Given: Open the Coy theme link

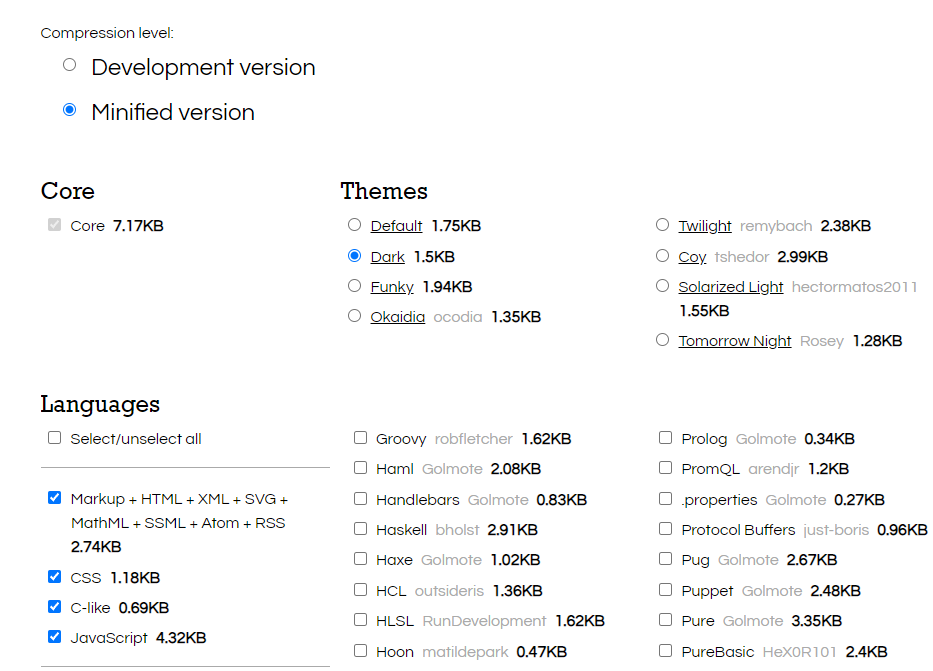Looking at the screenshot, I should tap(692, 257).
